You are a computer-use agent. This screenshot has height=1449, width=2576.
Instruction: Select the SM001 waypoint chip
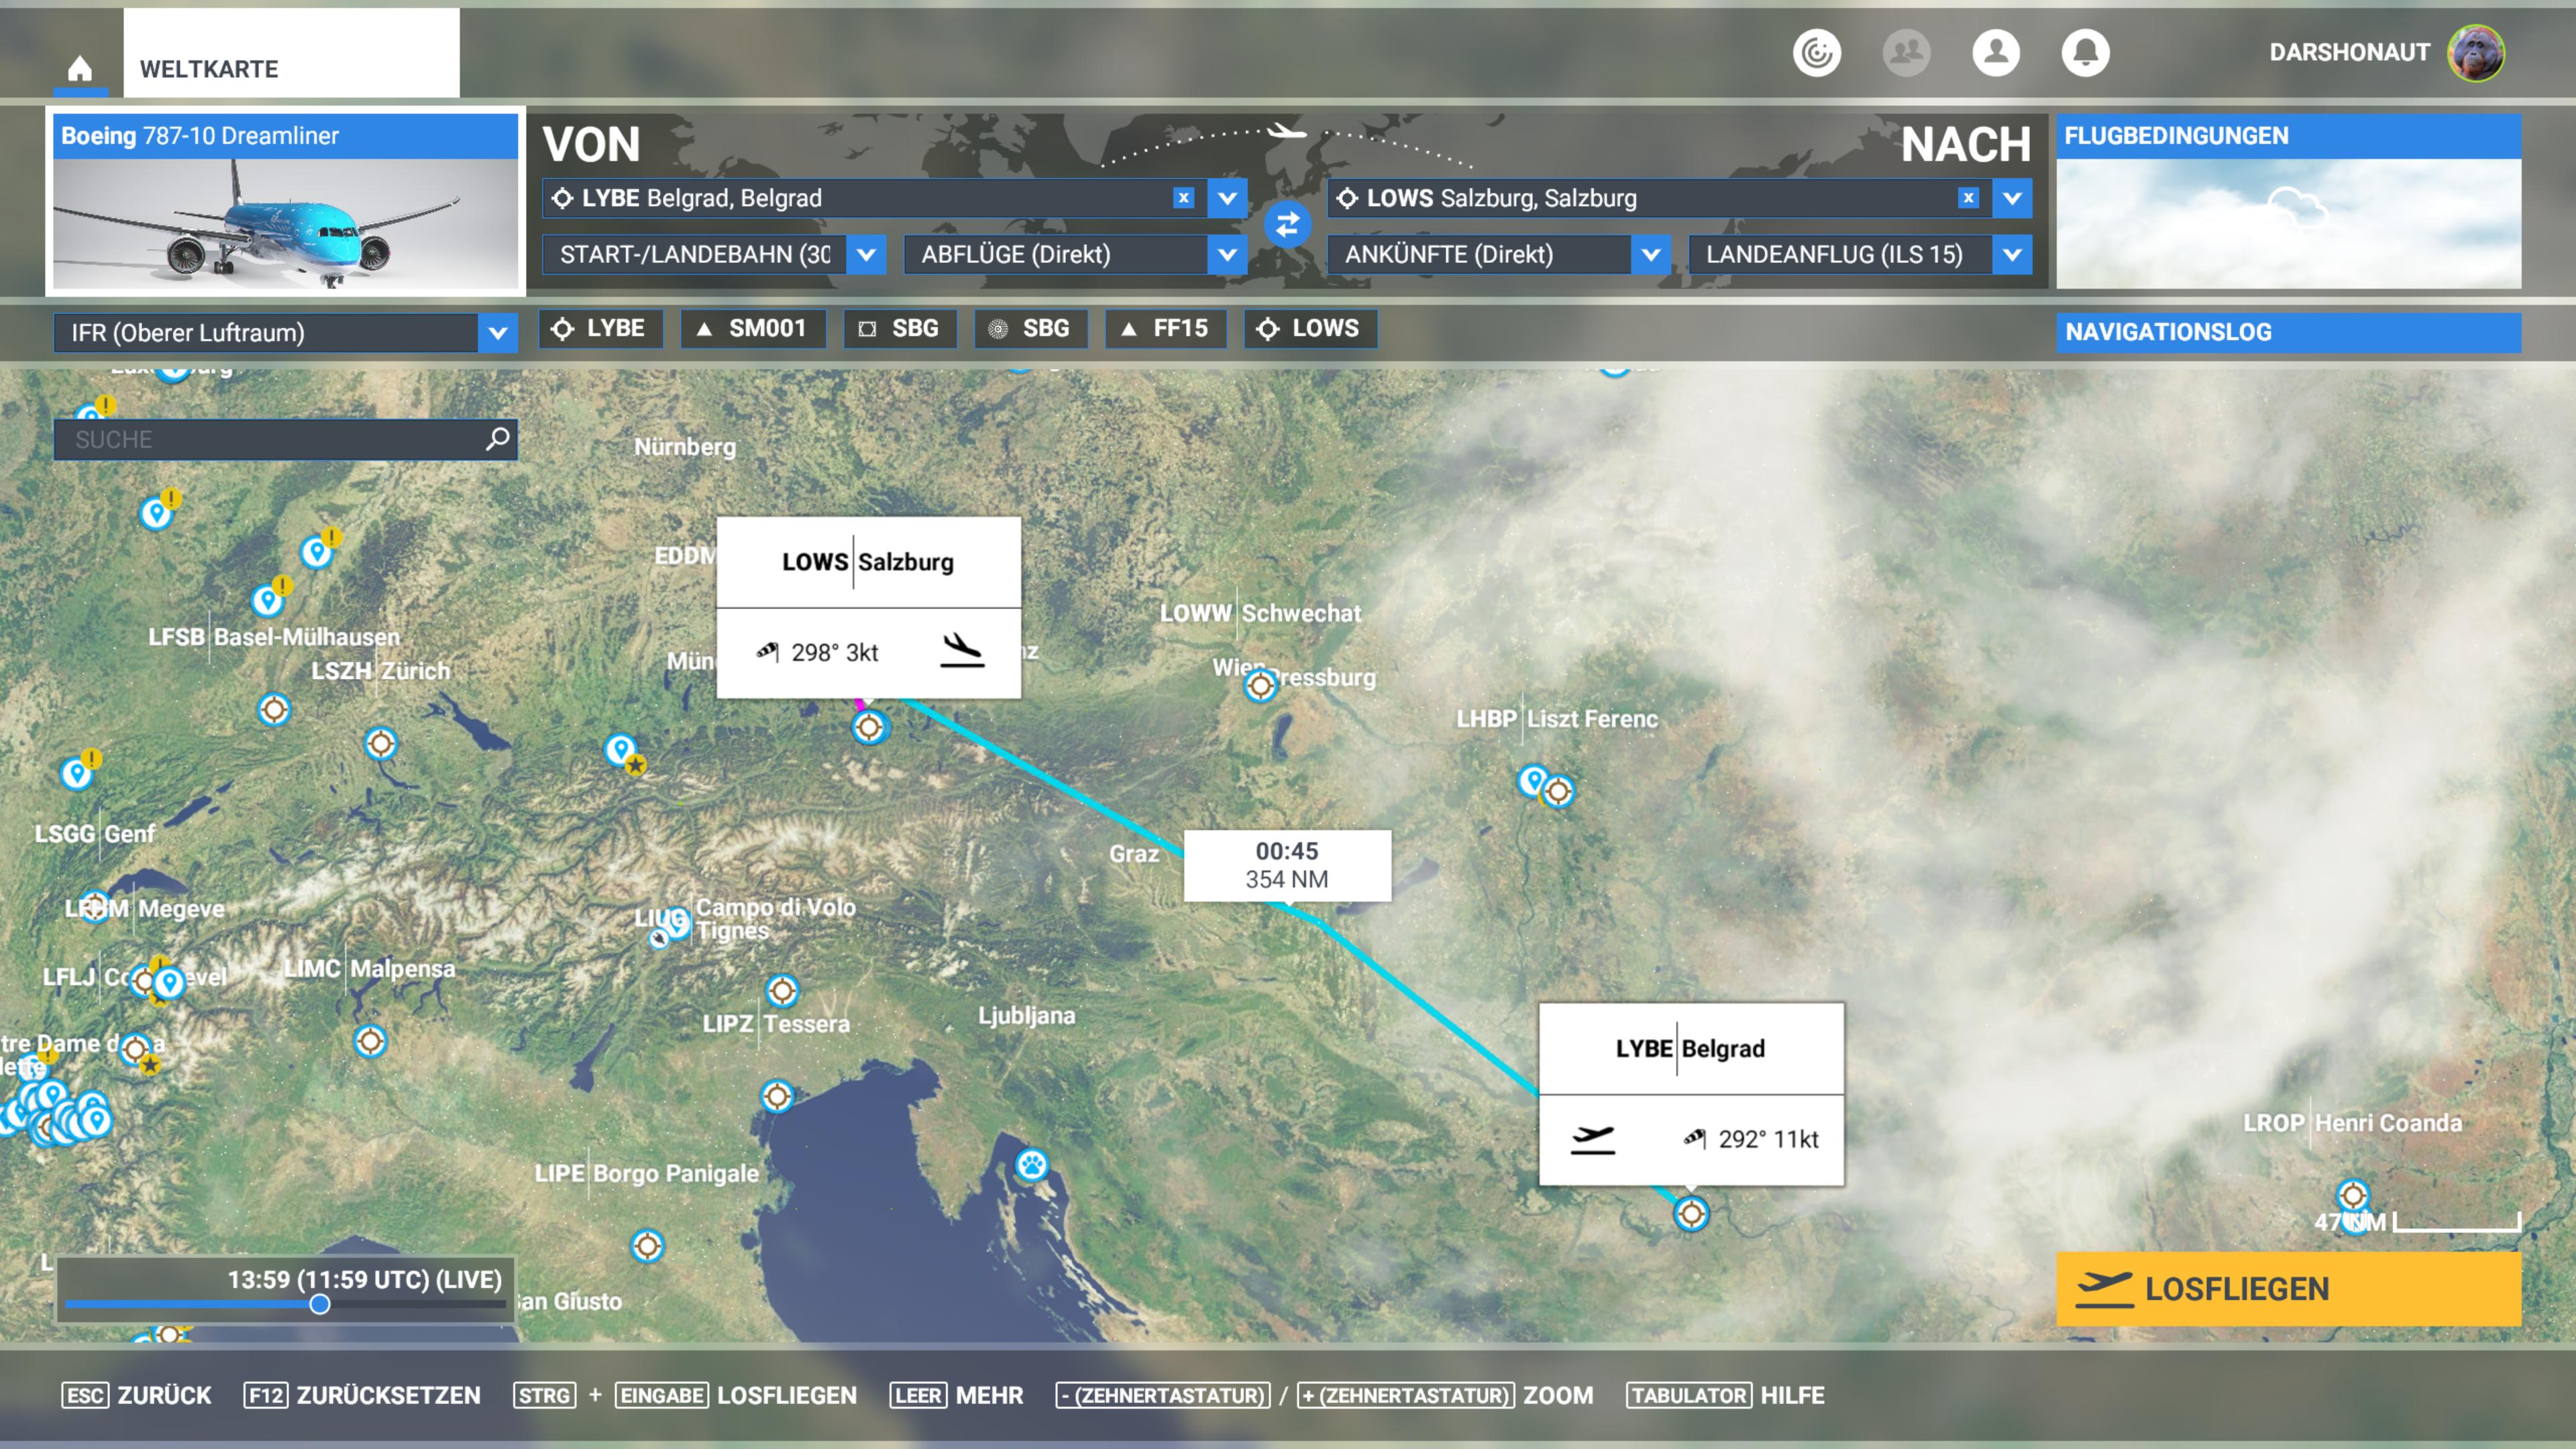pos(753,329)
